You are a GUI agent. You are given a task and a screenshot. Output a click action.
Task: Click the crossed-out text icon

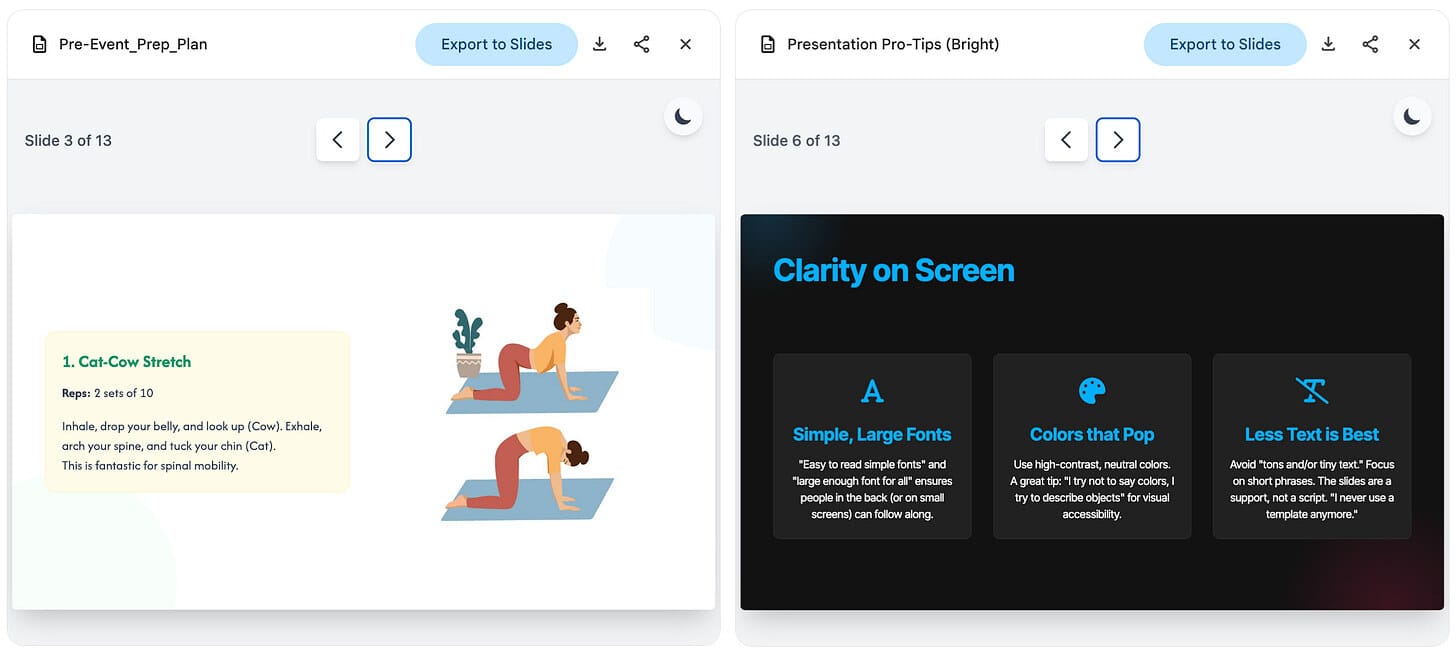point(1312,391)
